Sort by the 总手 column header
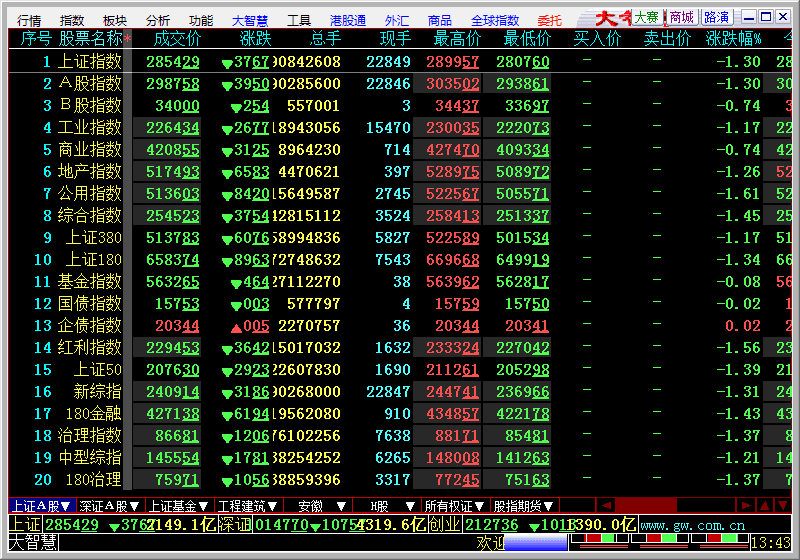800x560 pixels. tap(325, 38)
